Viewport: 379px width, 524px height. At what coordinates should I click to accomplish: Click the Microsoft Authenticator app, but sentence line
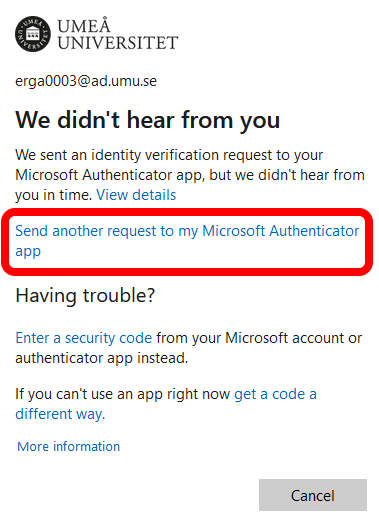point(190,175)
